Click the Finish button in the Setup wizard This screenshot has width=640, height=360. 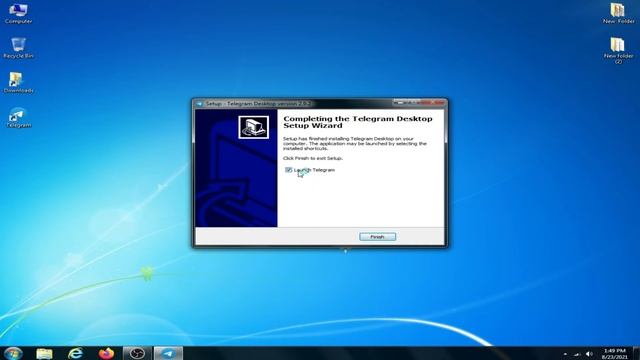pyautogui.click(x=377, y=237)
